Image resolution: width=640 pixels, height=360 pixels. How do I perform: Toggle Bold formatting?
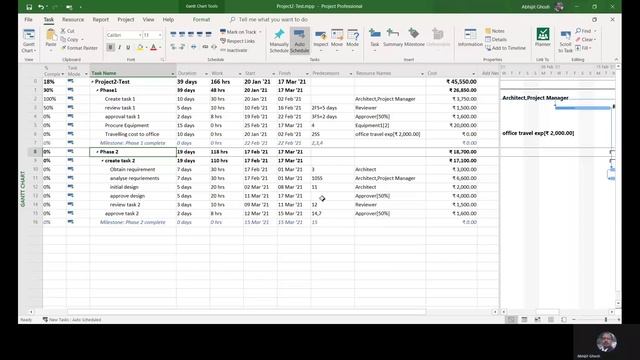point(110,48)
